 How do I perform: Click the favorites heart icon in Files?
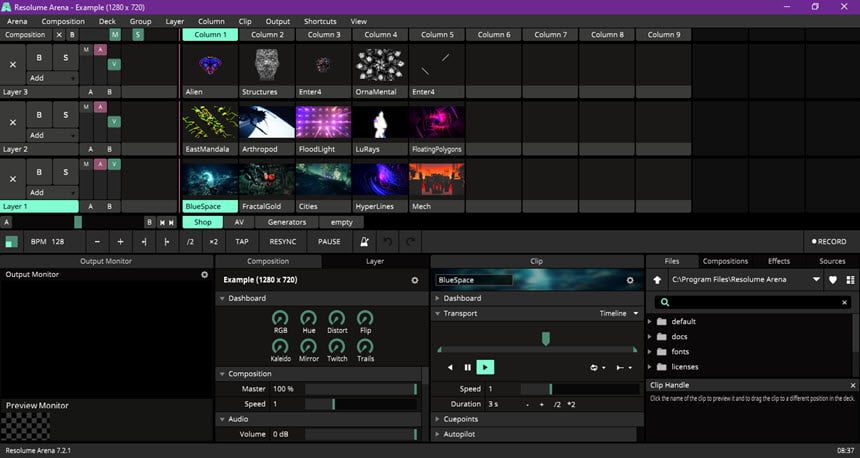point(833,280)
